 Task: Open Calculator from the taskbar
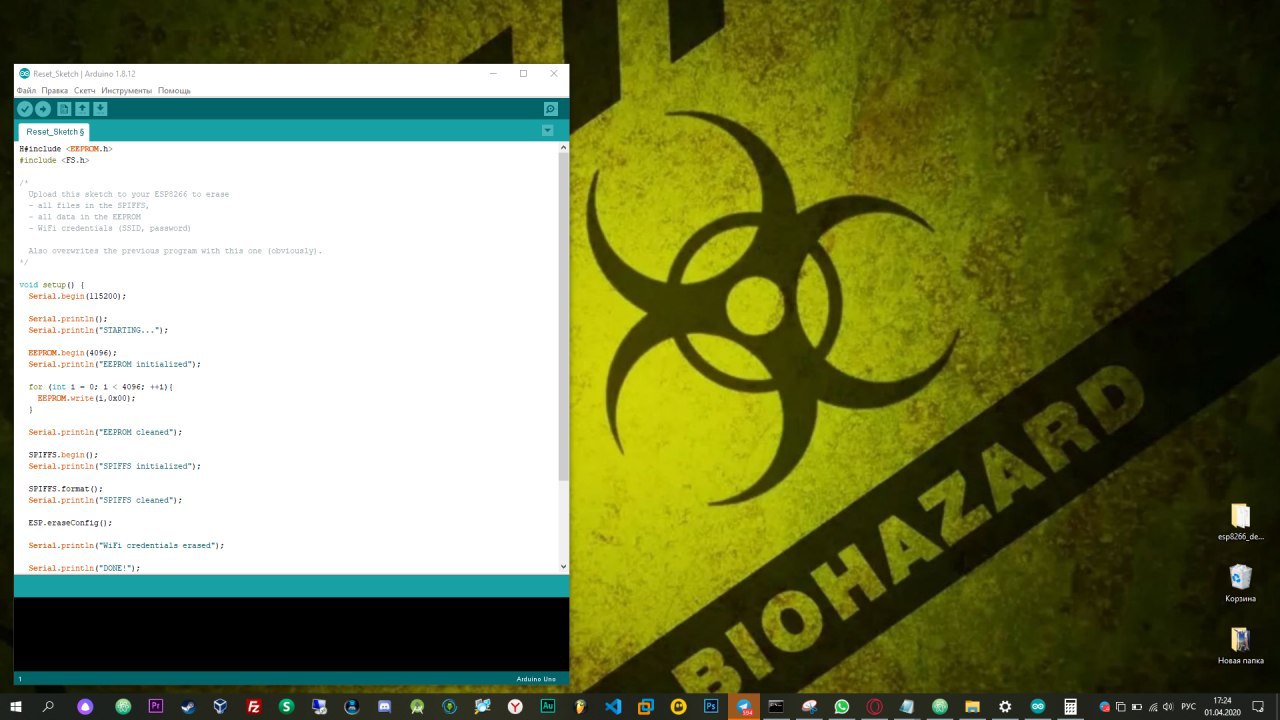(x=1070, y=706)
